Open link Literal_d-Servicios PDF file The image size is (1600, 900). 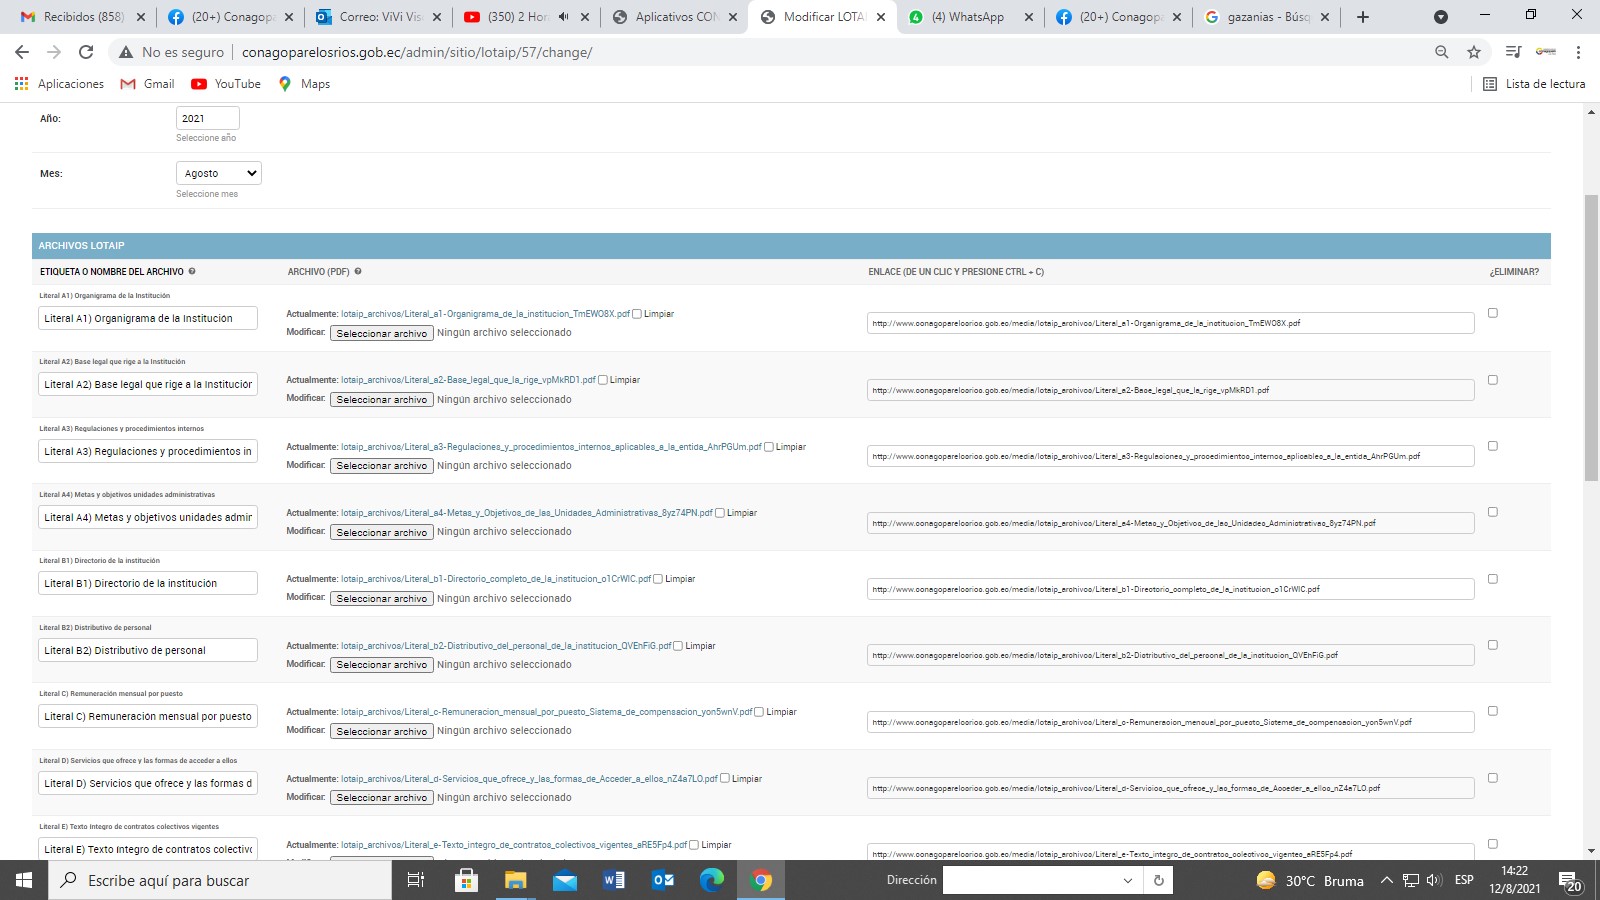coord(529,779)
